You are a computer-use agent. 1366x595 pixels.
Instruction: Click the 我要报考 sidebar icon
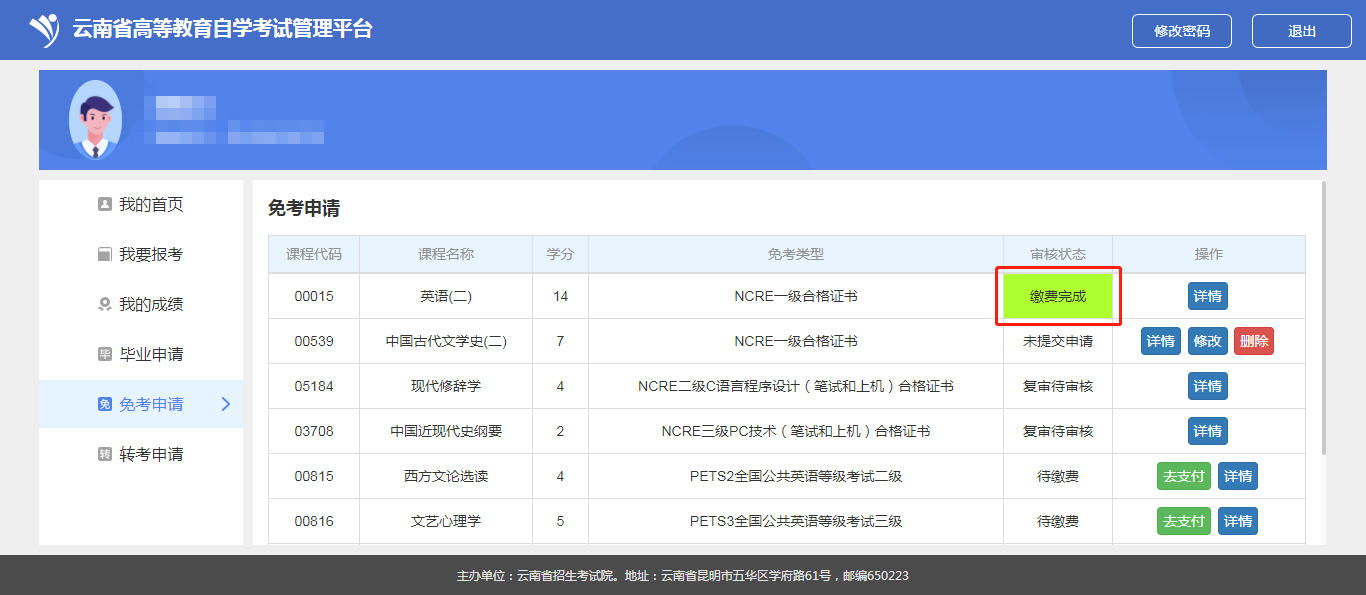pyautogui.click(x=104, y=255)
